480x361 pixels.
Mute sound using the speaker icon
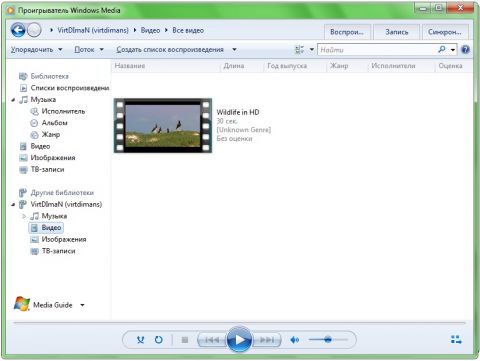[295, 340]
